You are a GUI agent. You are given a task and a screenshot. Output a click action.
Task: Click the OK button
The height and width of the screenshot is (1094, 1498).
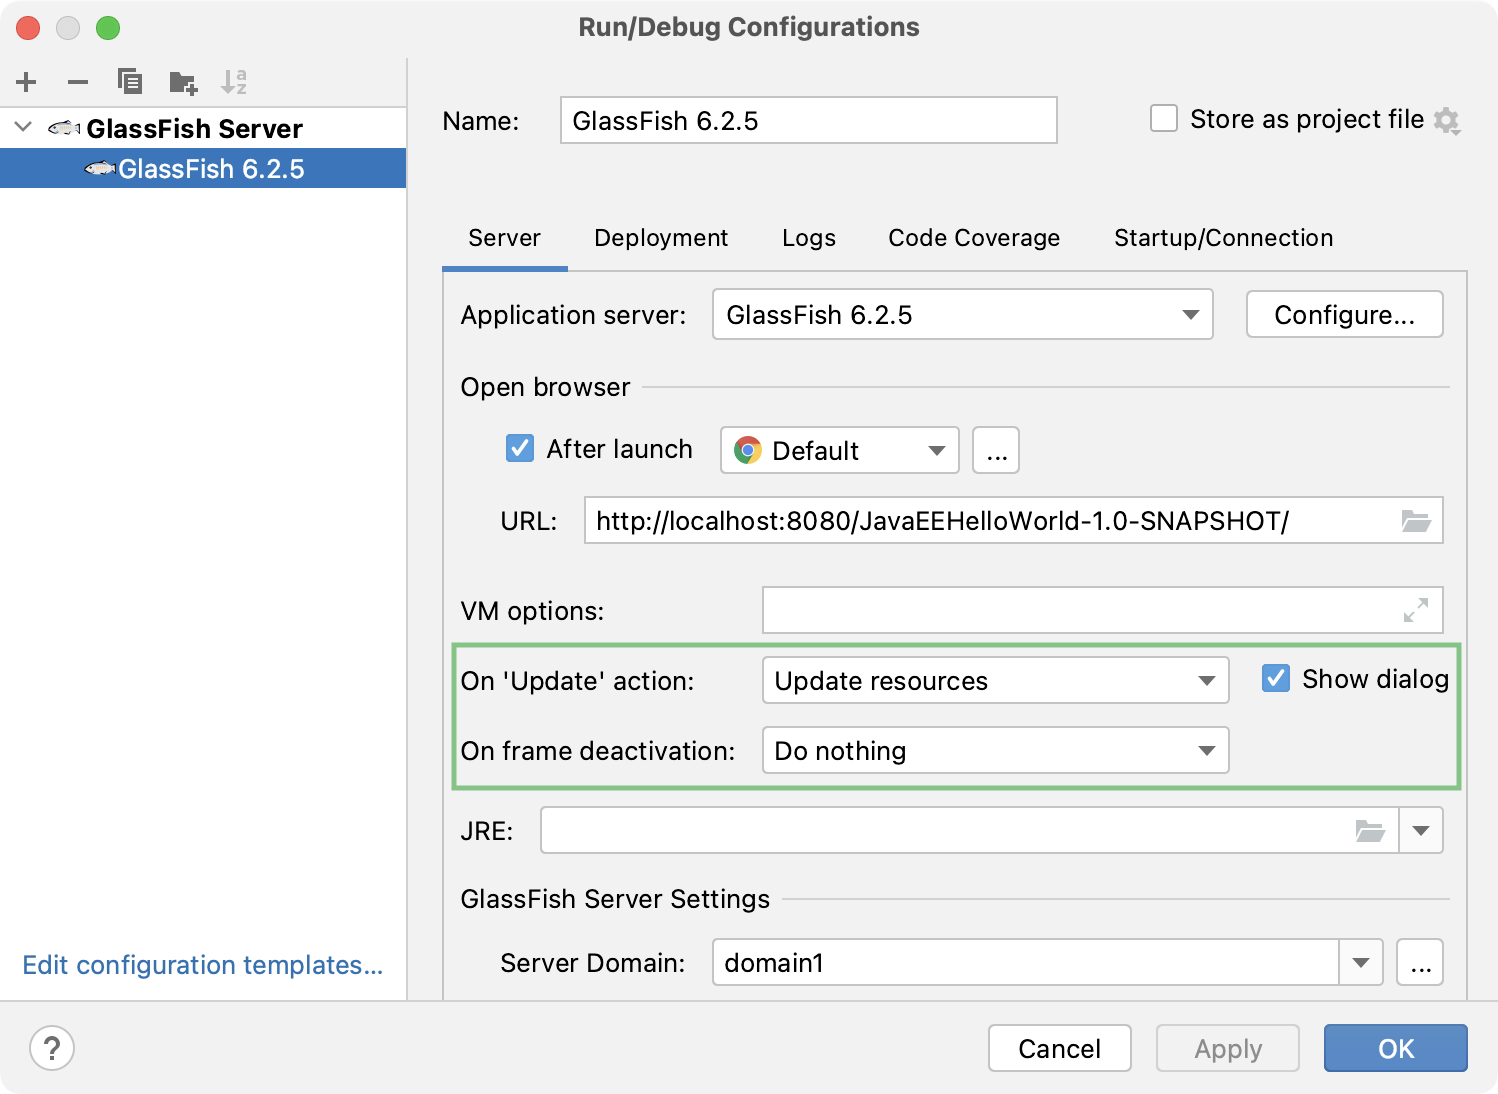click(x=1396, y=1048)
